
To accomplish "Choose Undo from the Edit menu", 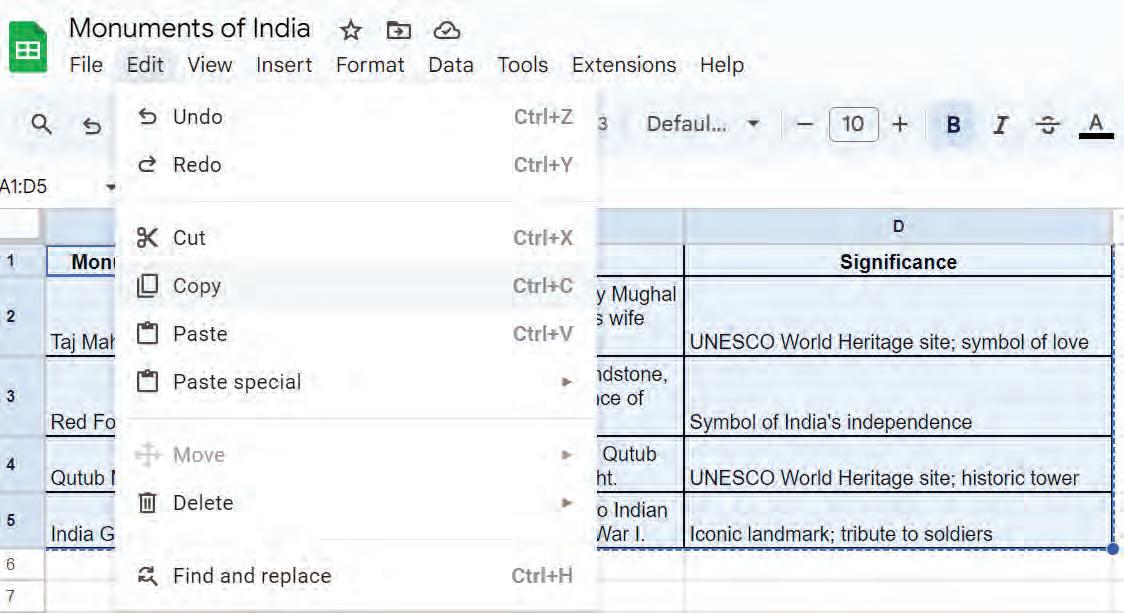I will point(356,117).
